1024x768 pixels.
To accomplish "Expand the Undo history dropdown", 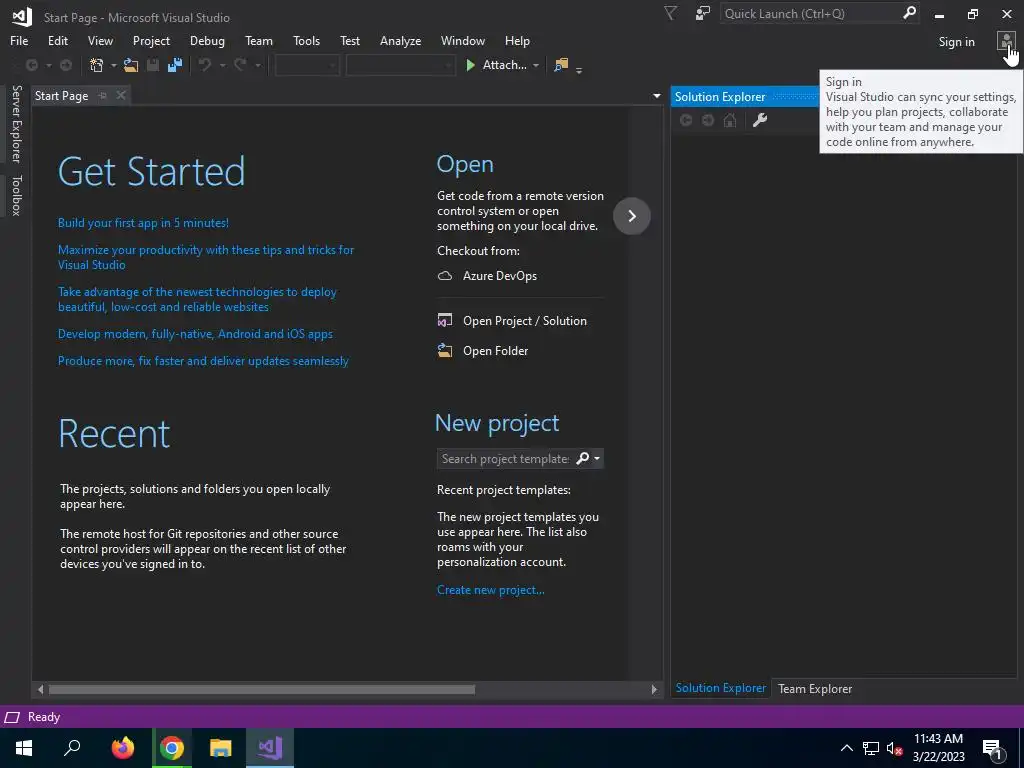I will coord(222,65).
